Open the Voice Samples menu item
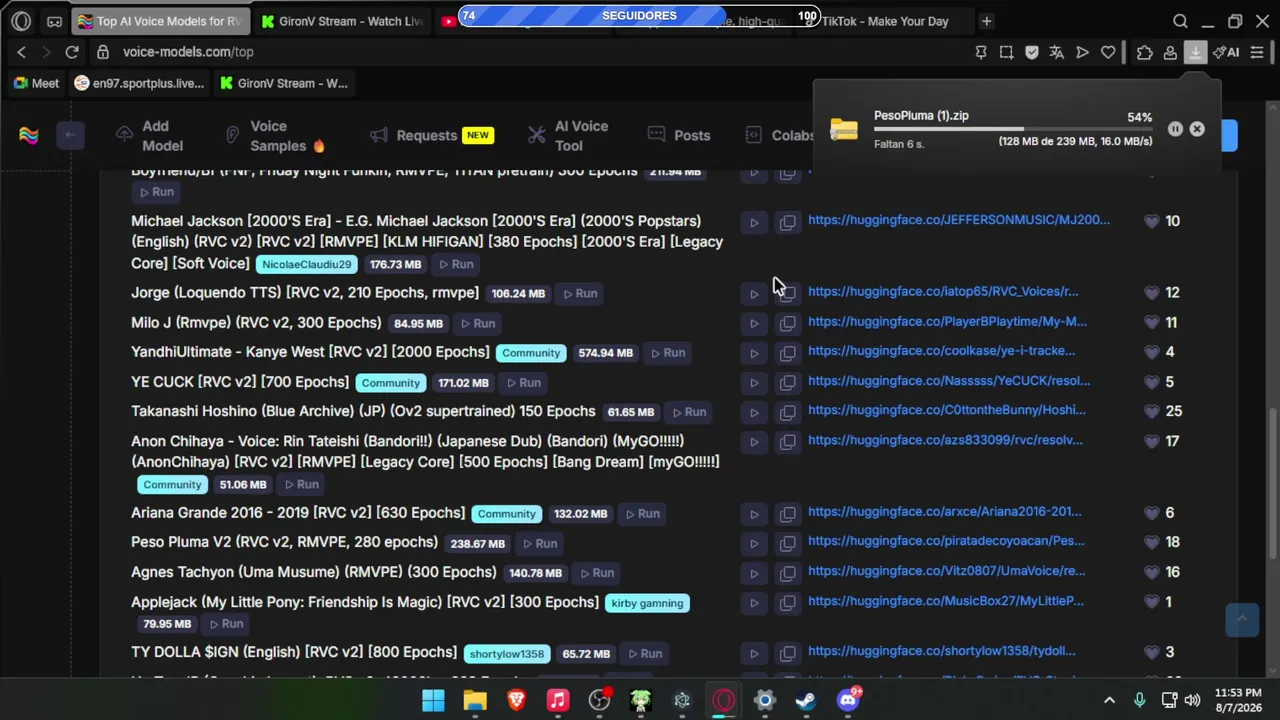Viewport: 1280px width, 720px height. (275, 136)
